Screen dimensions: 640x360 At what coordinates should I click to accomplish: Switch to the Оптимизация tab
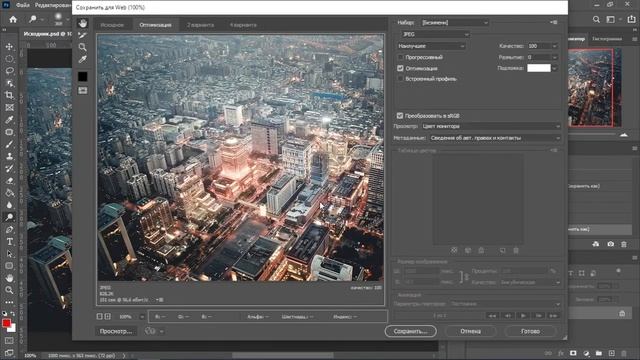155,25
